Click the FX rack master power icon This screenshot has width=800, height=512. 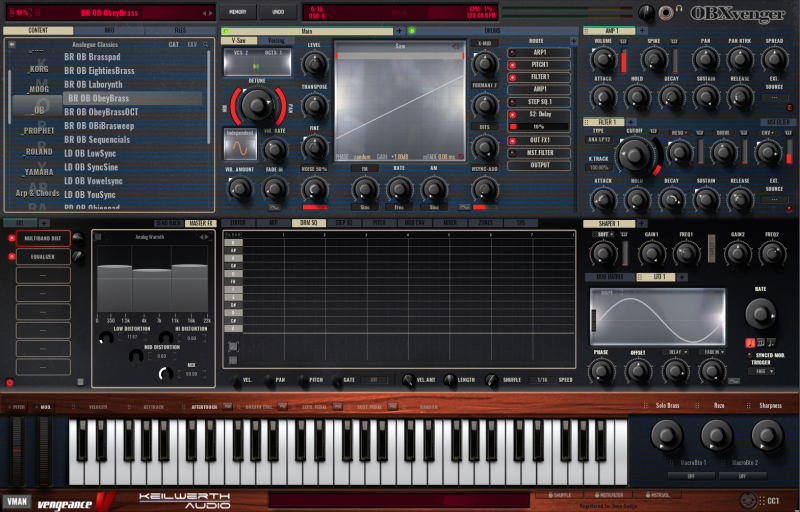(x=9, y=382)
